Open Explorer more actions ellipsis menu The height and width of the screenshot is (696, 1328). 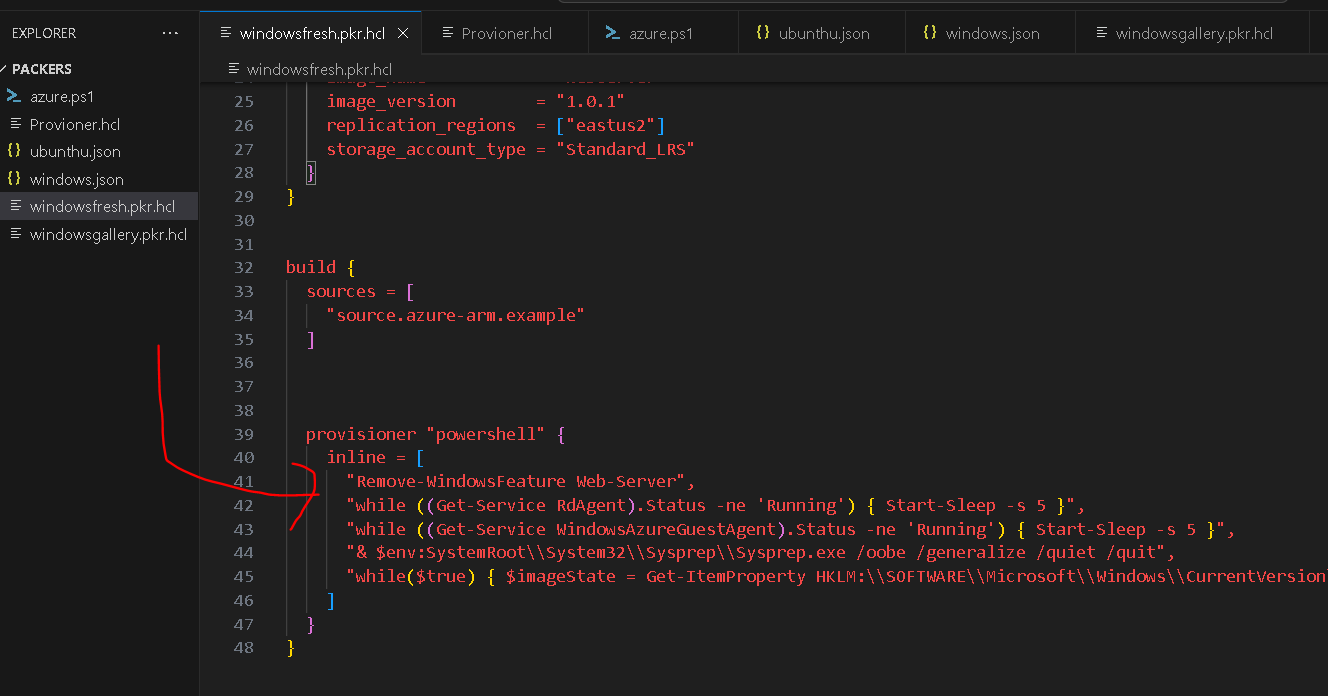pos(170,33)
